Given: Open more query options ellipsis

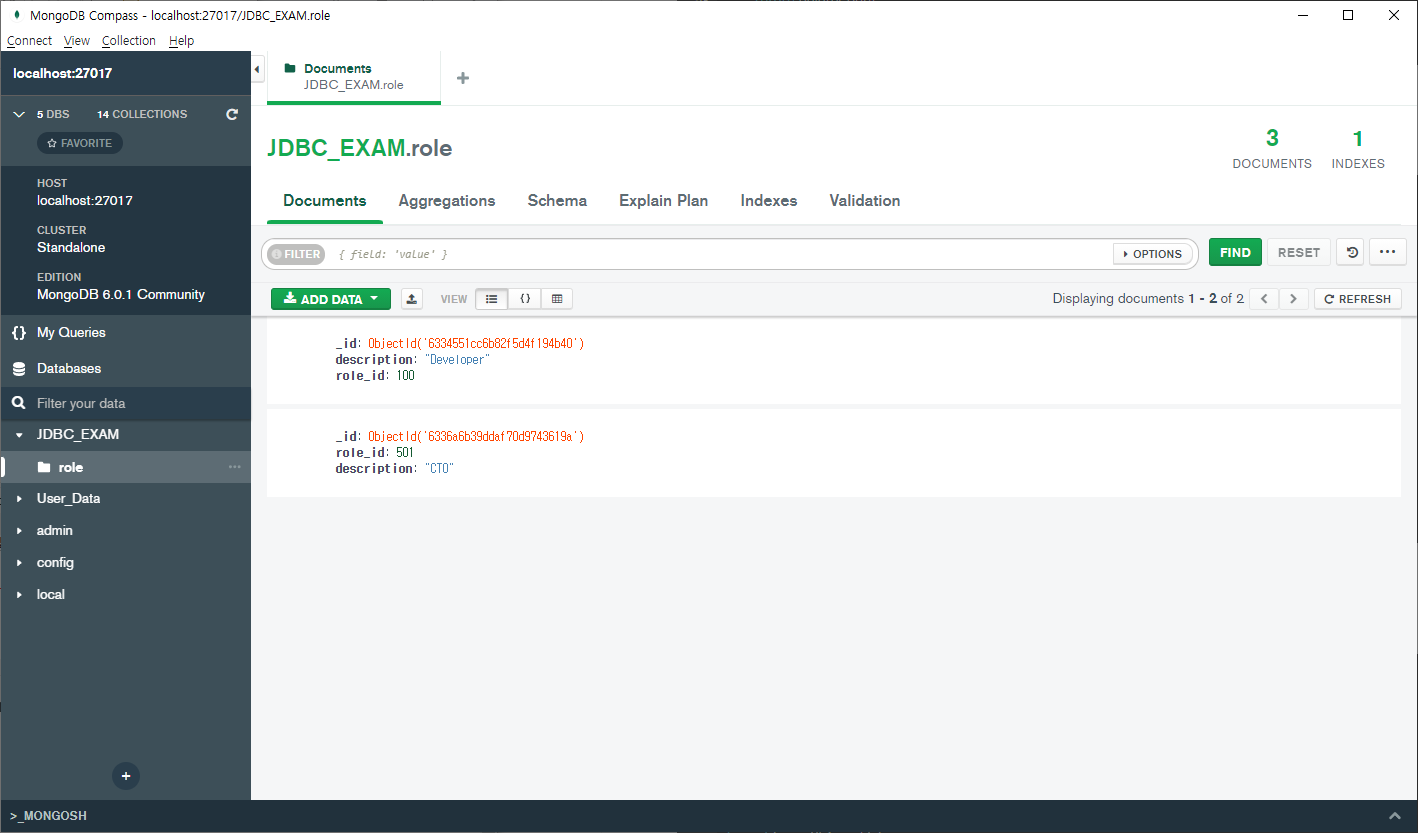Looking at the screenshot, I should pyautogui.click(x=1387, y=253).
